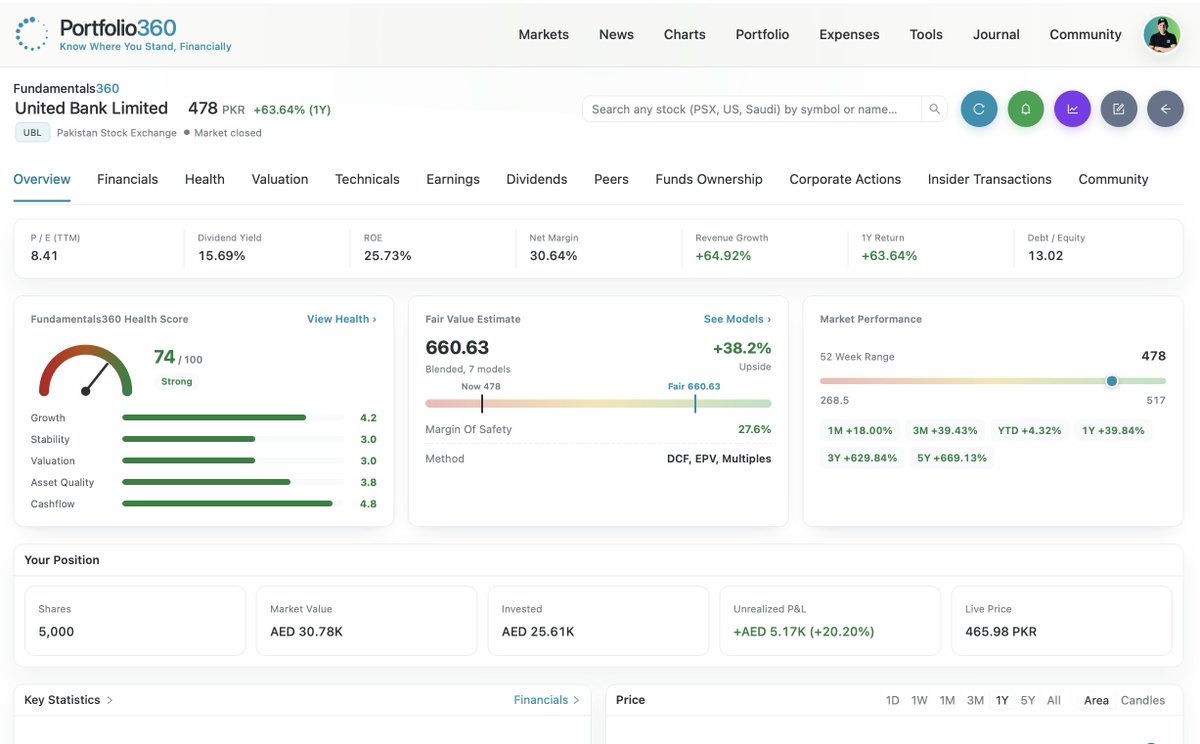Click the Portfolio360 logo
Viewport: 1200px width, 744px height.
[x=122, y=34]
